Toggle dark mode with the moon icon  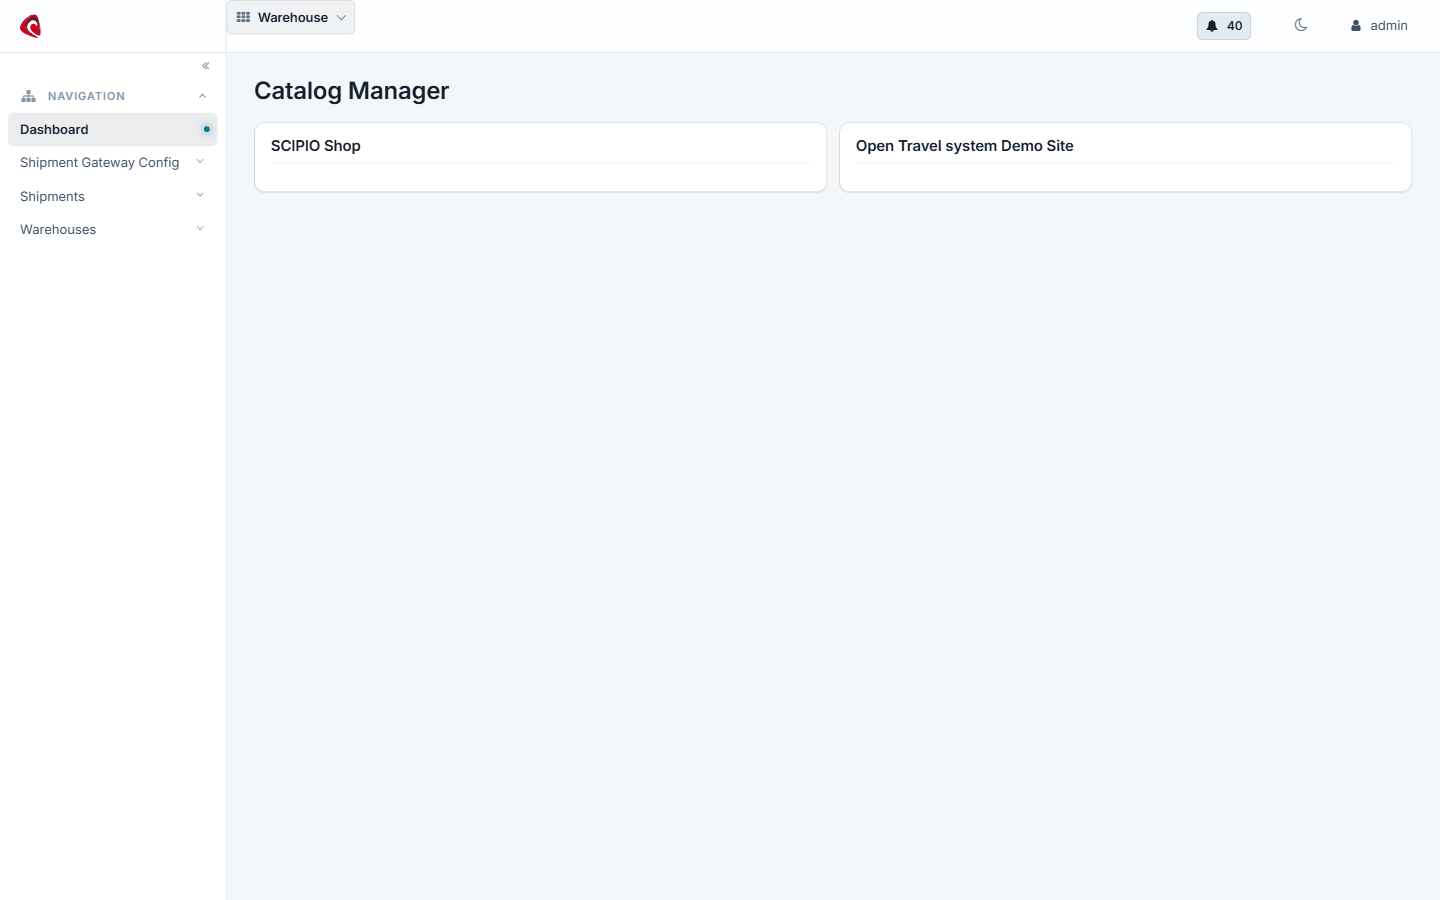[x=1301, y=25]
